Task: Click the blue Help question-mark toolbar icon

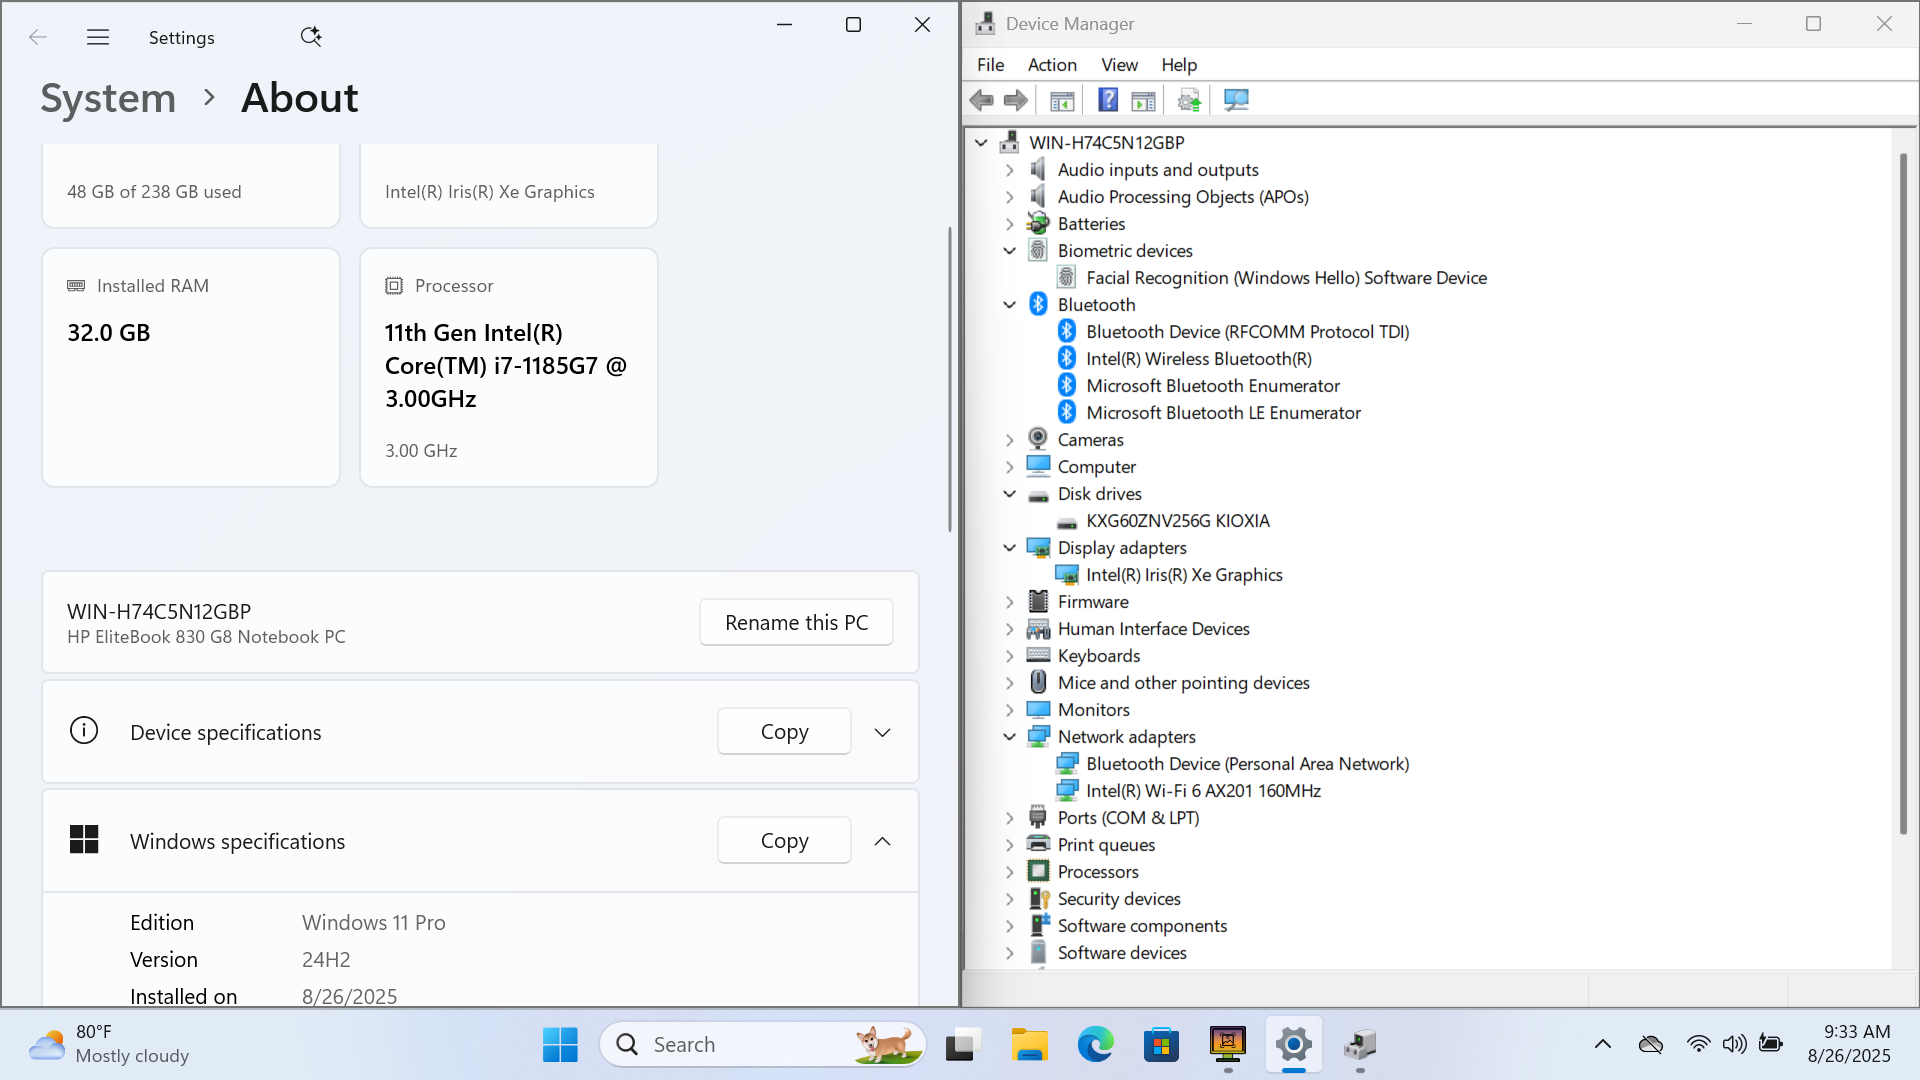Action: tap(1108, 100)
